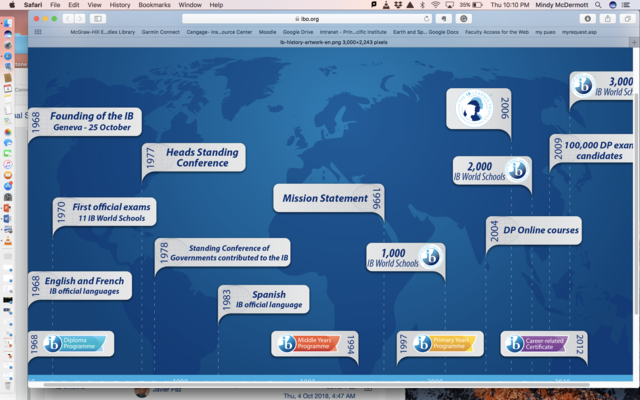Open the History menu
640x400 pixels.
click(x=120, y=5)
